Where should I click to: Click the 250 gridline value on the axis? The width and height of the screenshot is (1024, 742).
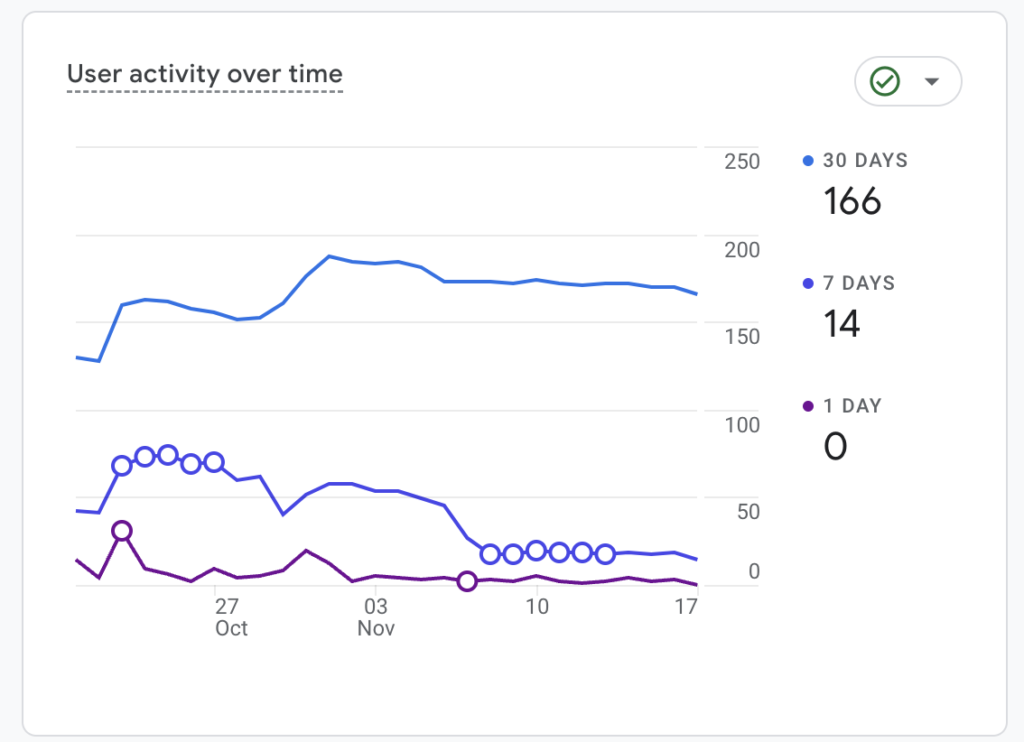click(739, 161)
